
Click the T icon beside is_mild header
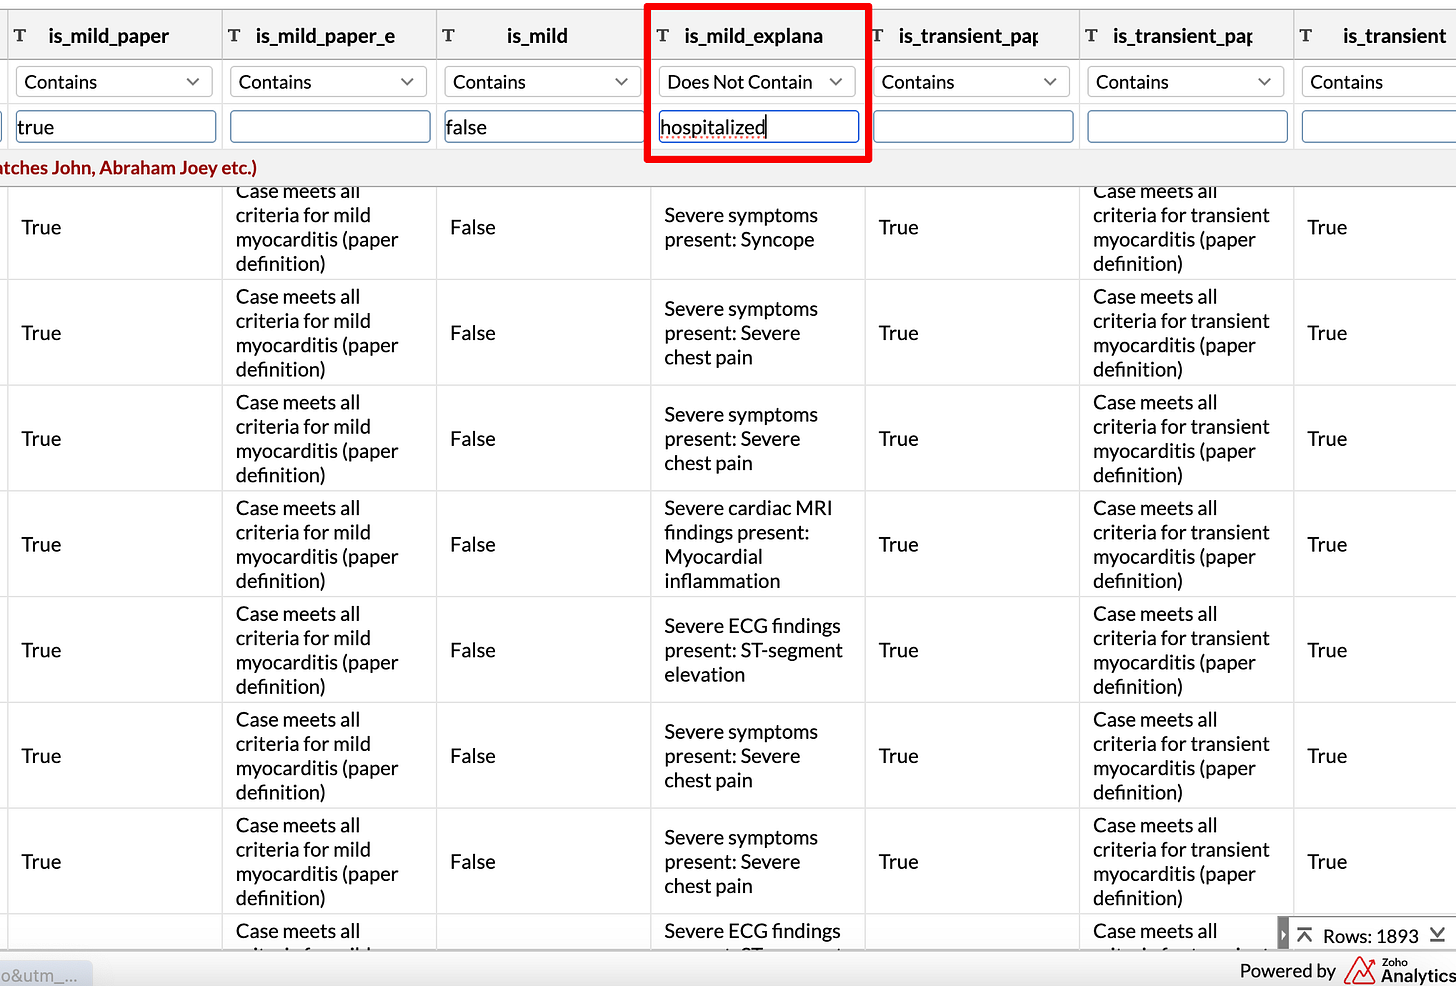click(x=448, y=36)
